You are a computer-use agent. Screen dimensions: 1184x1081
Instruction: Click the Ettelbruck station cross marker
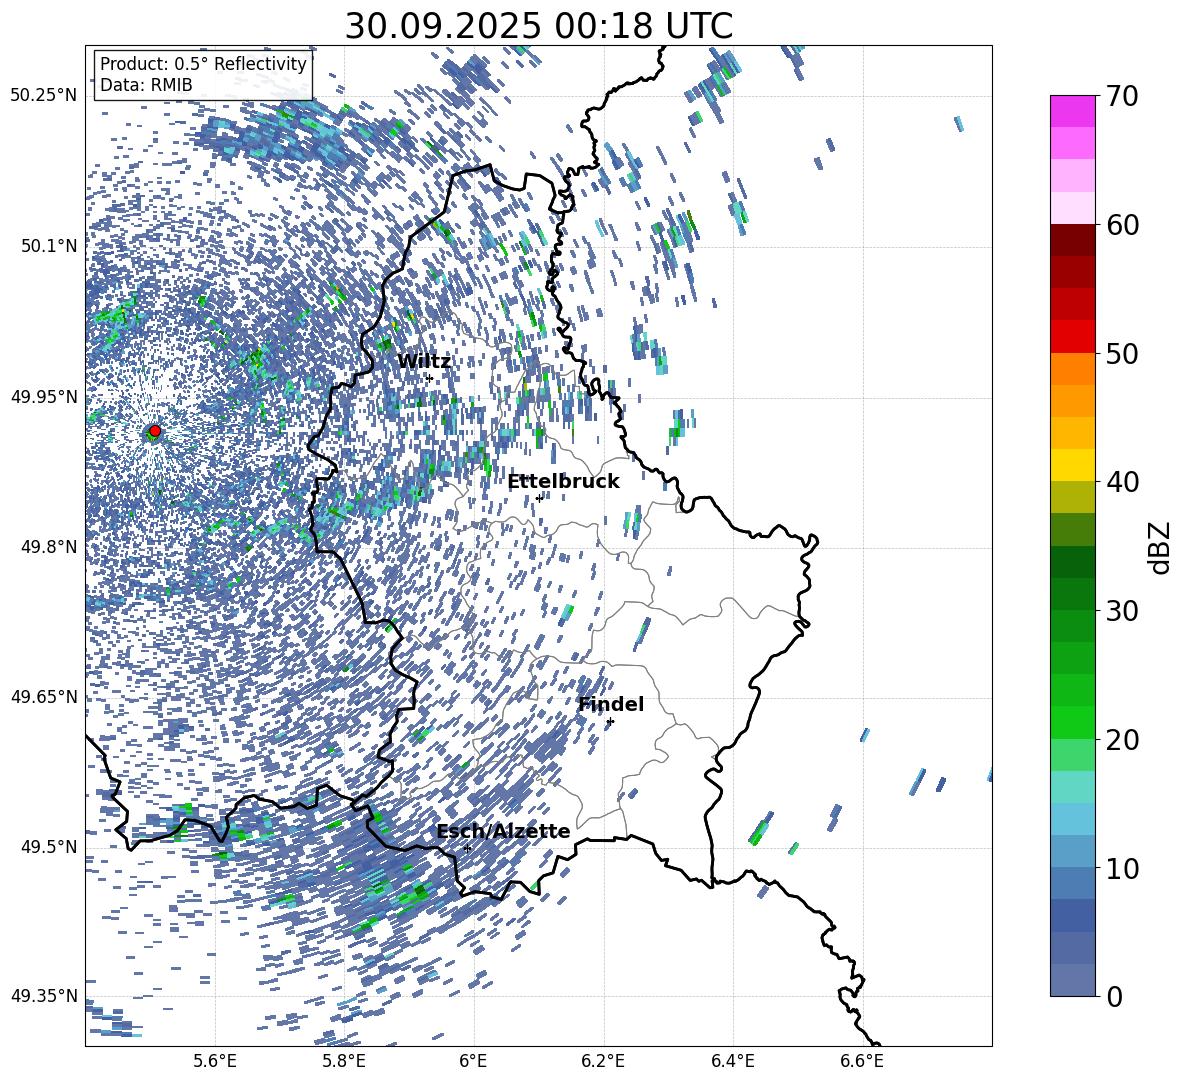coord(539,498)
